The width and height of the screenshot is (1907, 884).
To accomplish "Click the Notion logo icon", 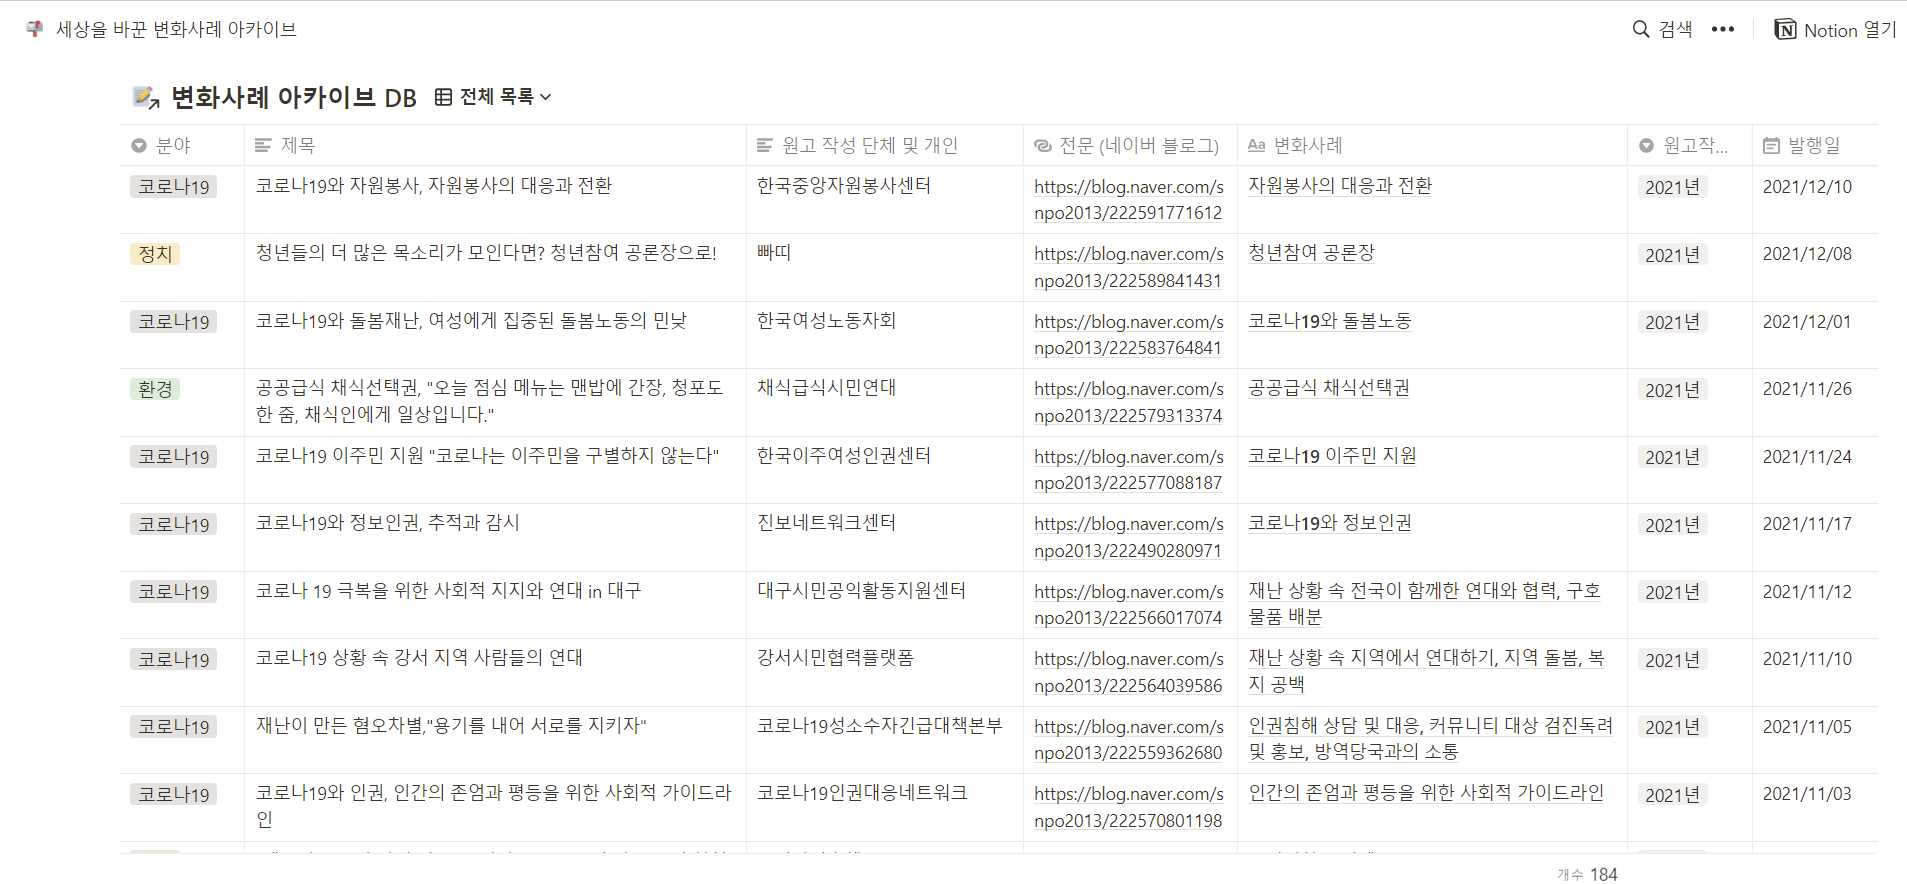I will (x=1785, y=29).
